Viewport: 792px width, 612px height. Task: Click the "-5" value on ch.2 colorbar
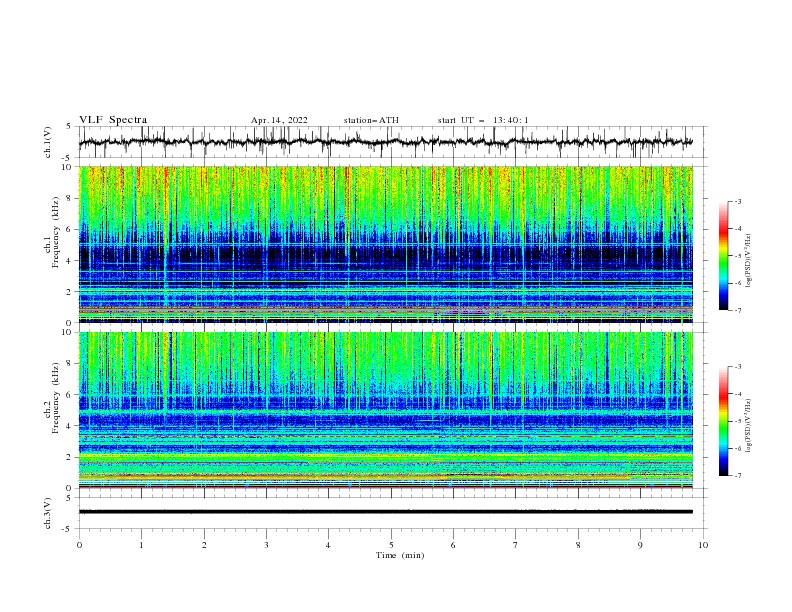738,421
